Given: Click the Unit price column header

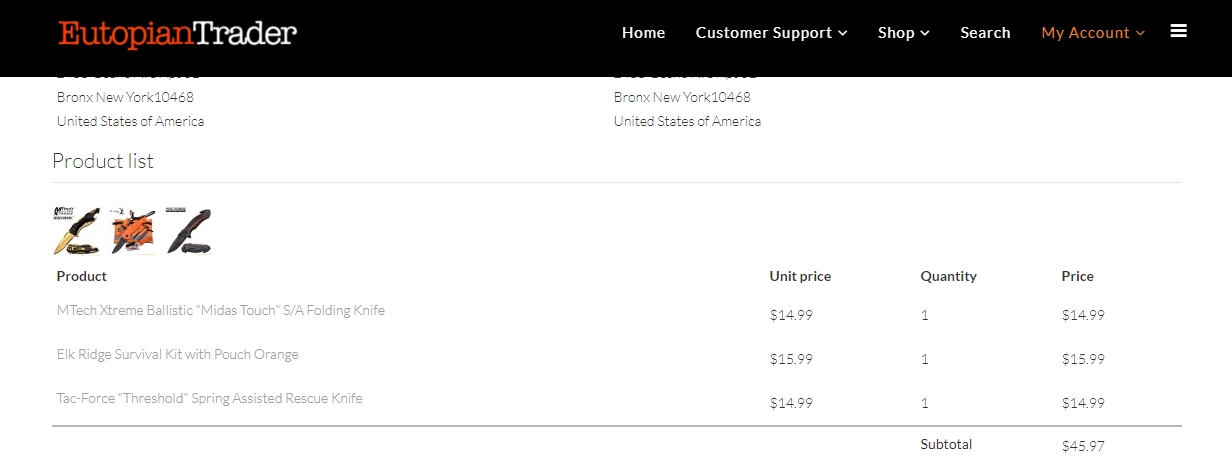Looking at the screenshot, I should 800,276.
